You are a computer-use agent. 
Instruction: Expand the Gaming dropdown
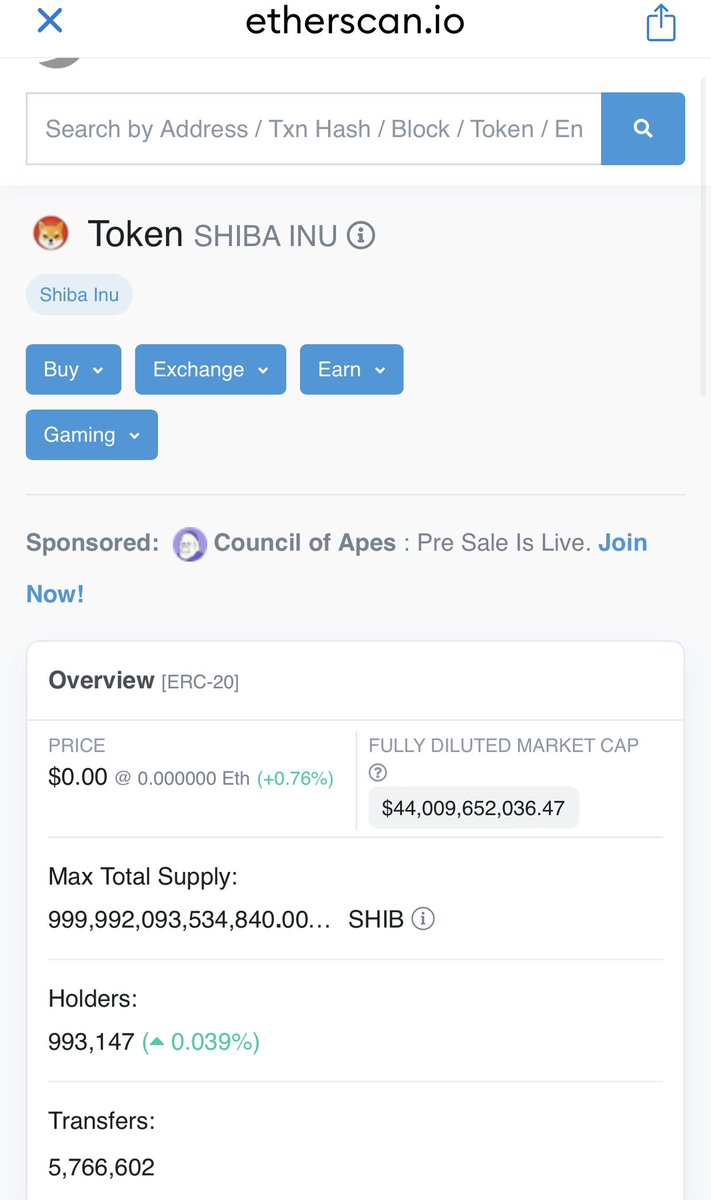[x=92, y=435]
